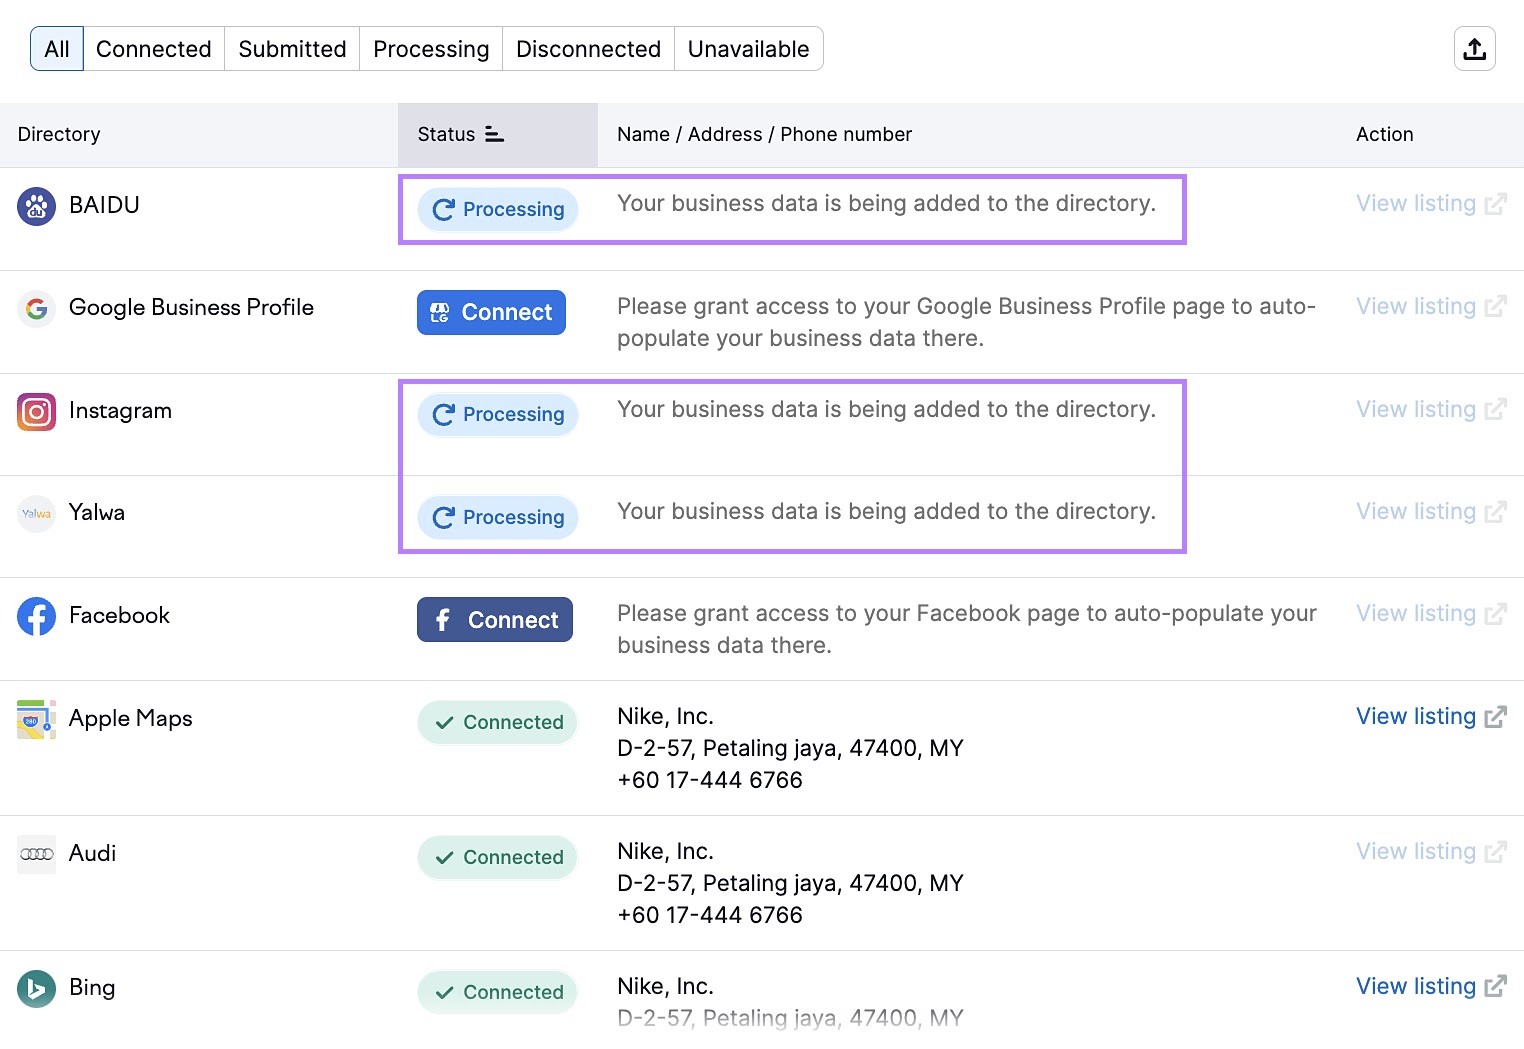Open the external link icon beside Bing's View listing
Viewport: 1524px width, 1049px height.
(x=1497, y=986)
